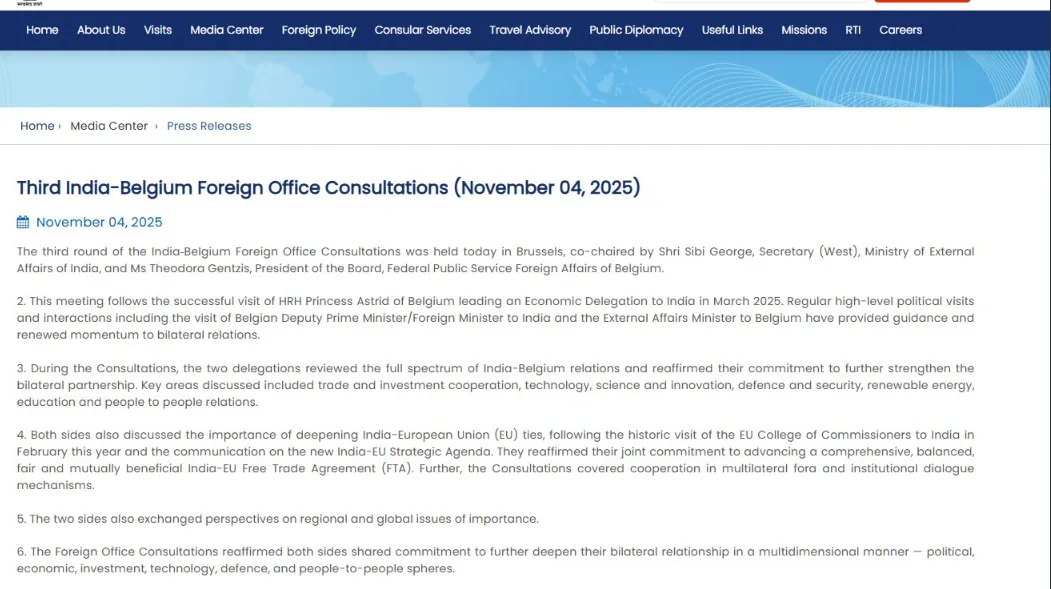Open the Press Releases breadcrumb link

click(209, 126)
